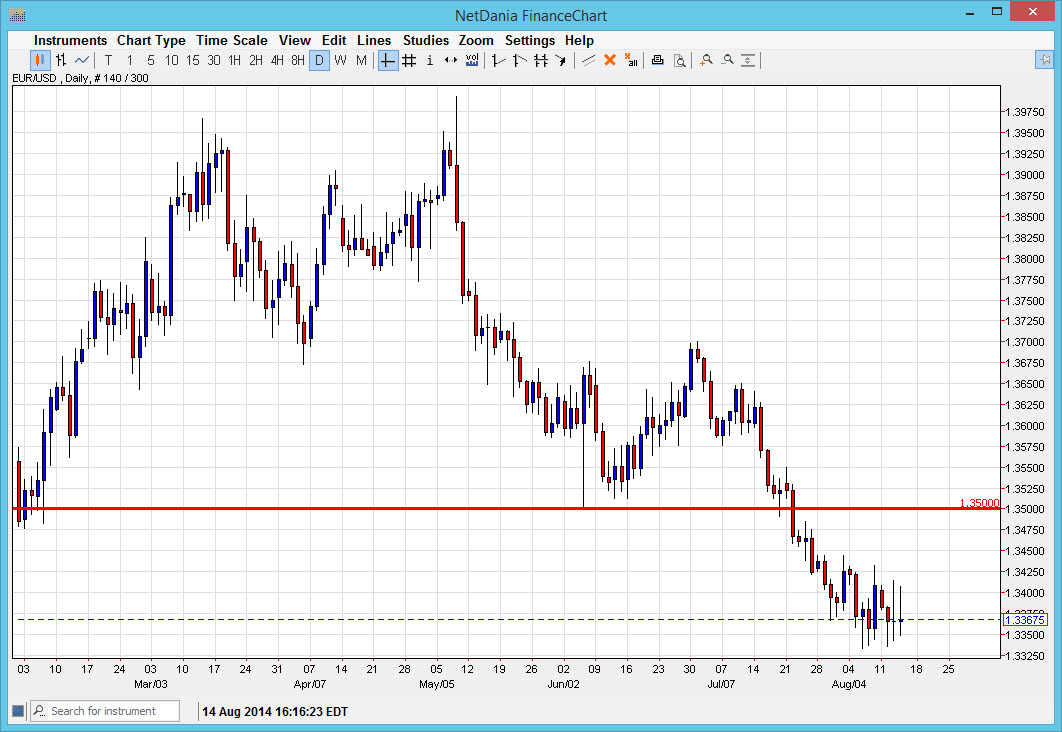Switch to weekly timeframe with W button

point(341,60)
